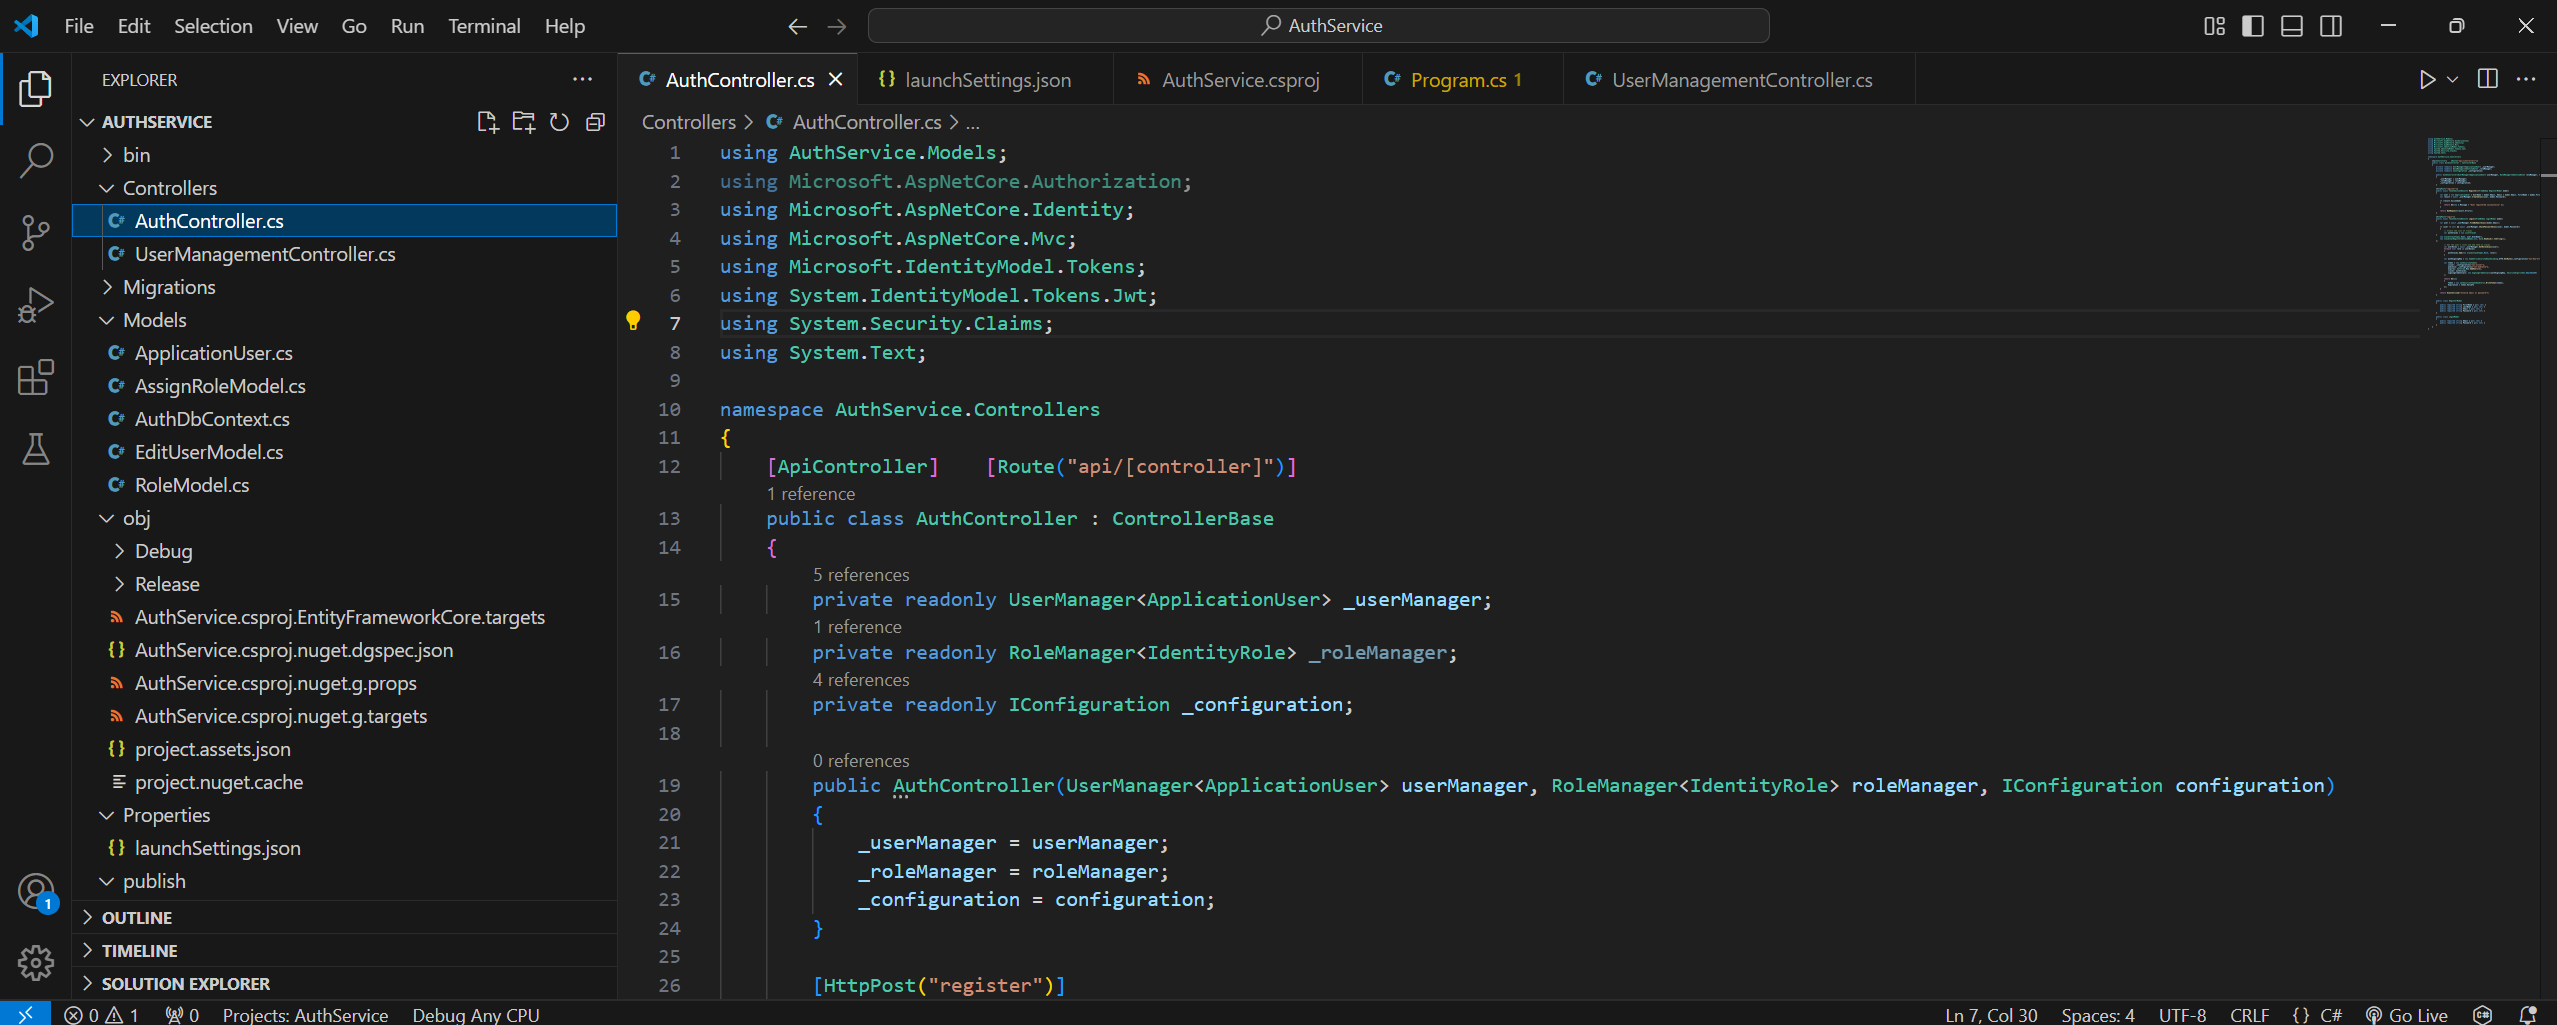Collapse all folders in explorer

click(x=595, y=122)
